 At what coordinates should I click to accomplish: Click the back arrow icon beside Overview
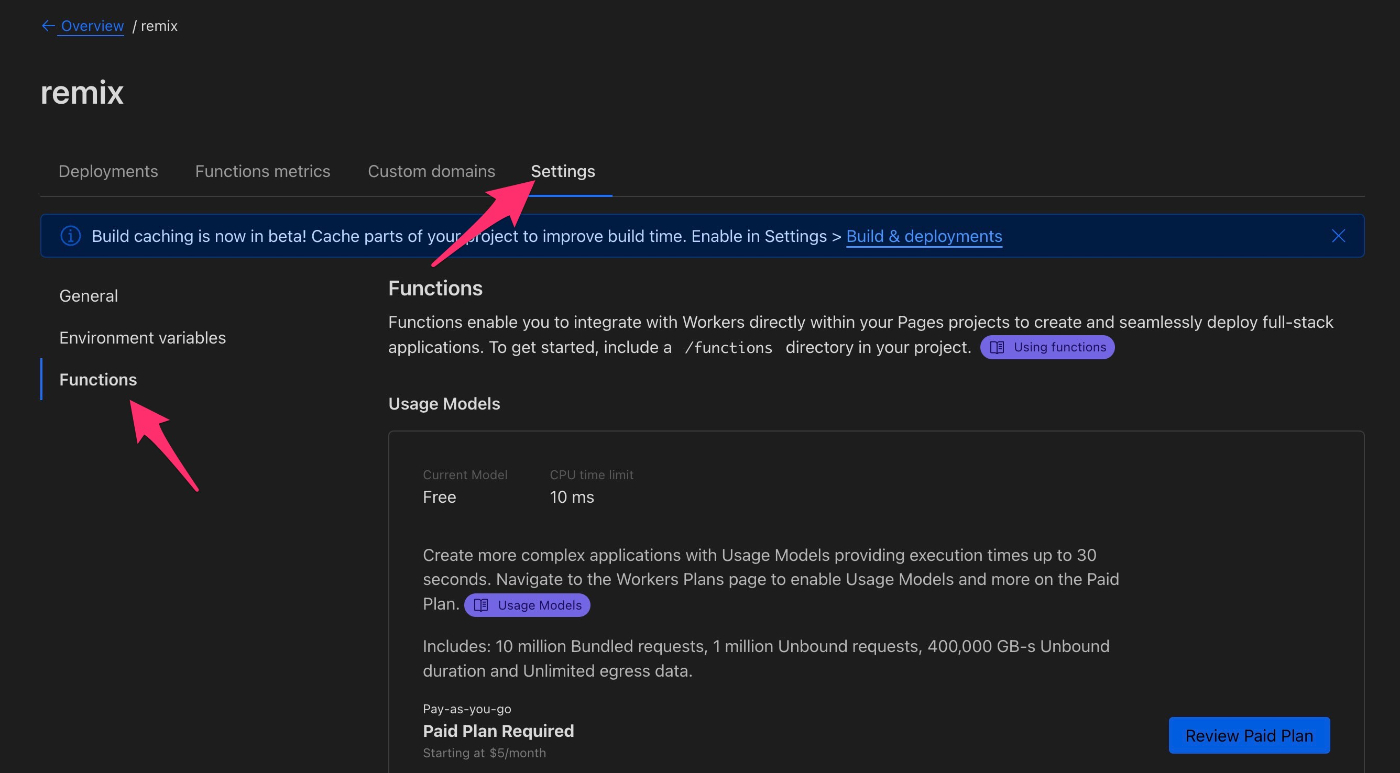48,26
